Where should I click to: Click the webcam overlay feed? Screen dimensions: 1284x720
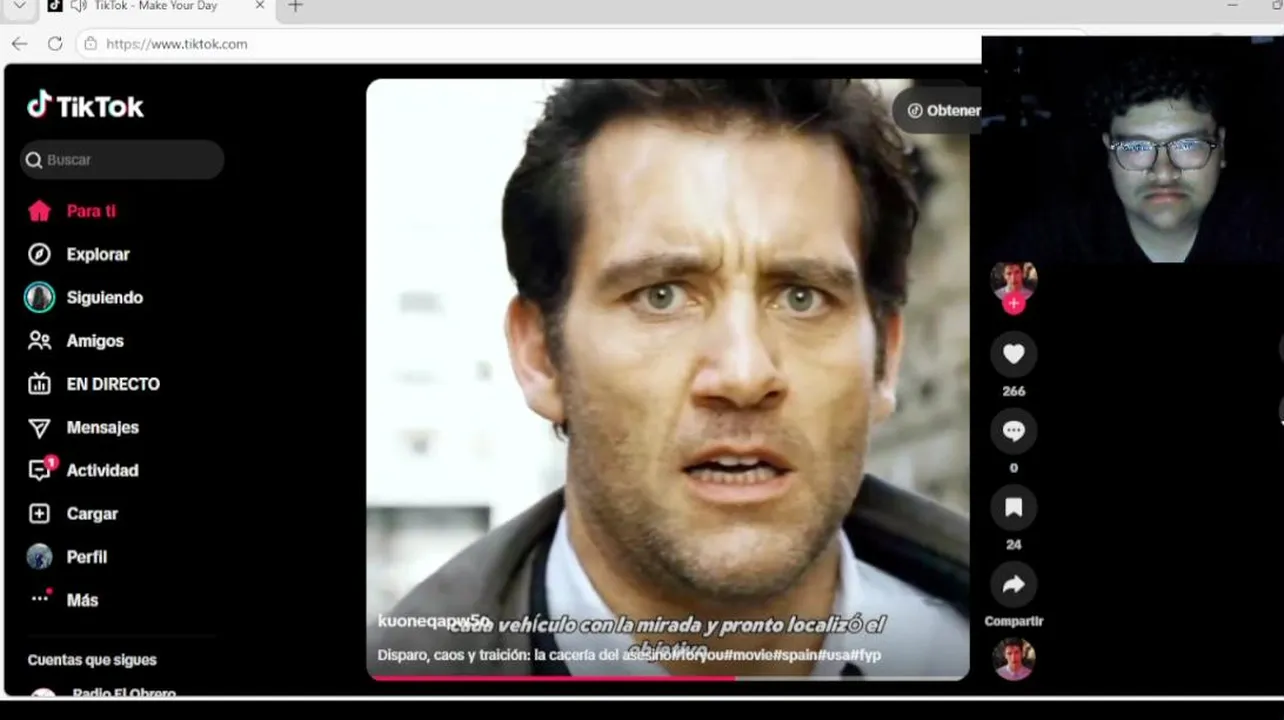point(1132,150)
